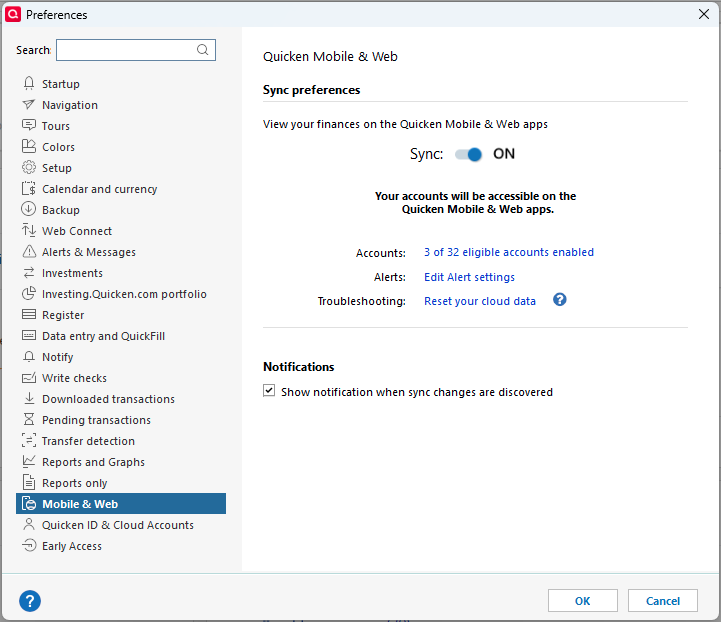Click the Investments exchange-arrows icon

coord(29,273)
